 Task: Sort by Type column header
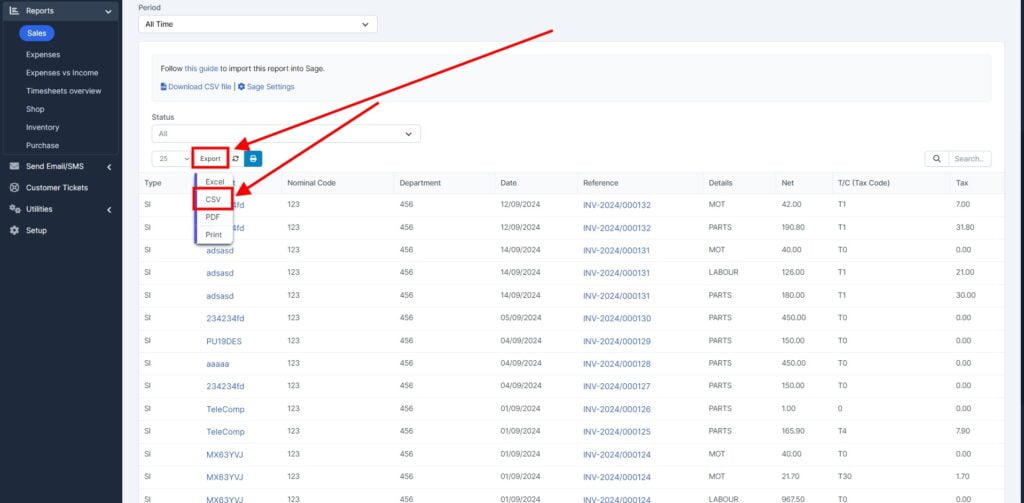tap(153, 183)
